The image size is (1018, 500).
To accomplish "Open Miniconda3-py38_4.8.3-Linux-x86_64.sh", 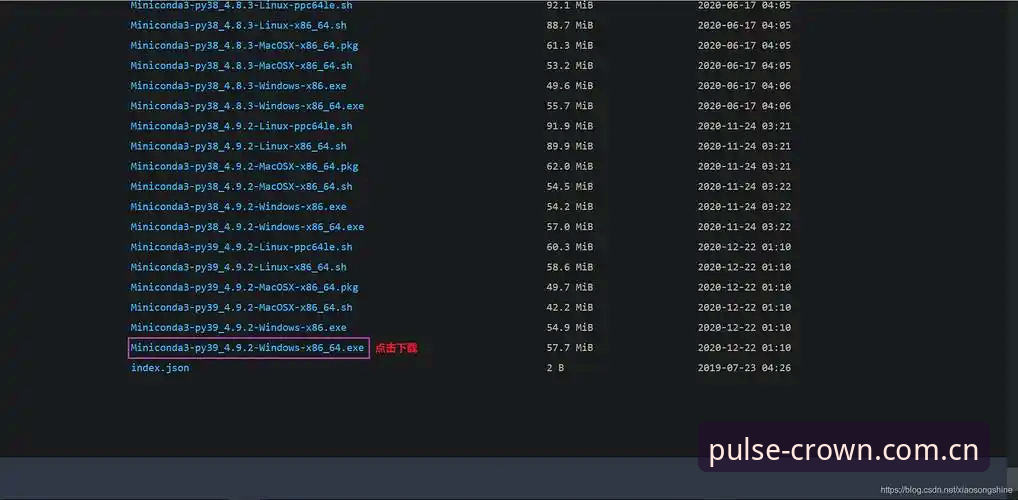I will tap(238, 26).
